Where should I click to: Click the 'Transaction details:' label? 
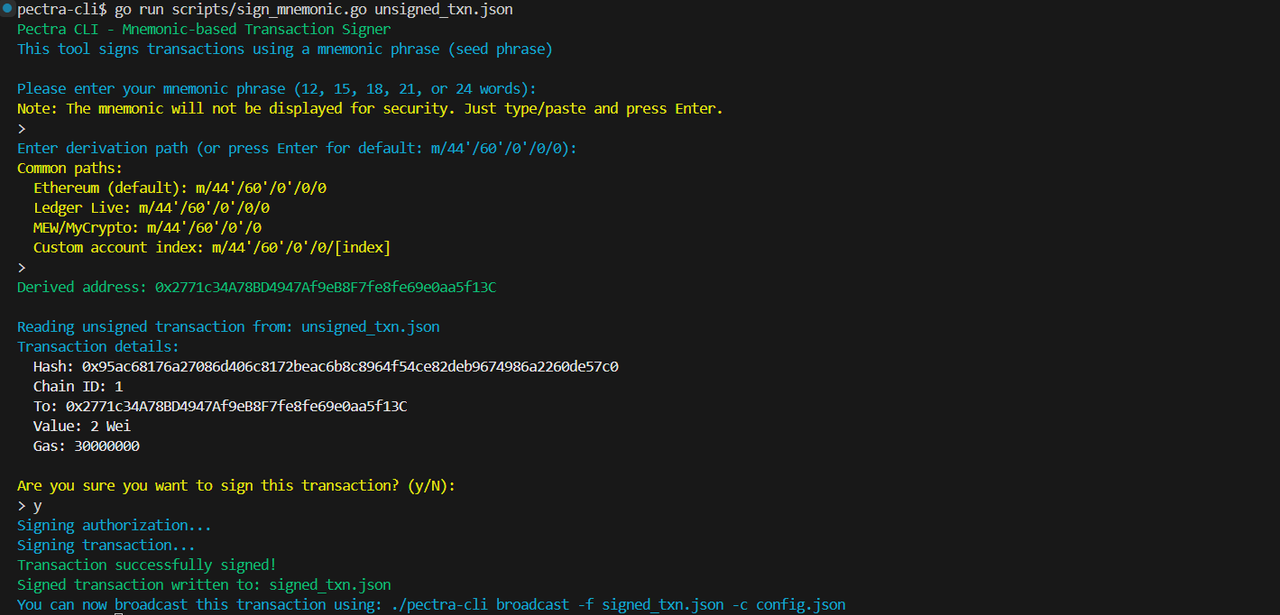pos(98,346)
